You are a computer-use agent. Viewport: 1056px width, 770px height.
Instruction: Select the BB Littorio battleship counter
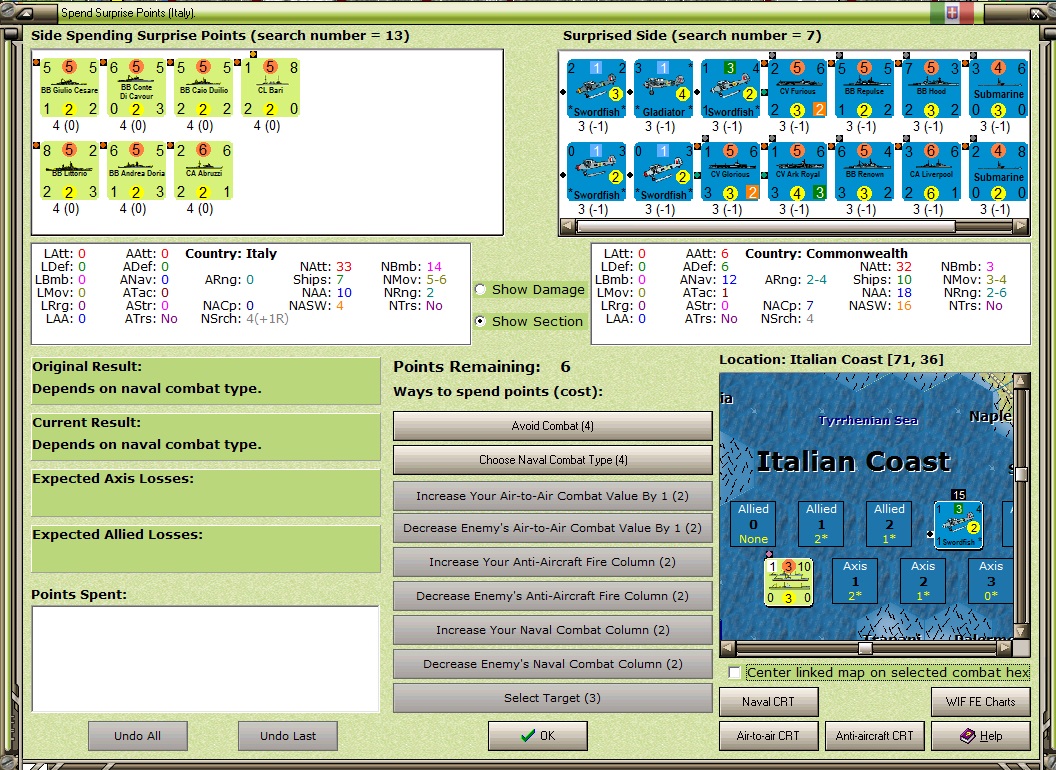tap(69, 170)
